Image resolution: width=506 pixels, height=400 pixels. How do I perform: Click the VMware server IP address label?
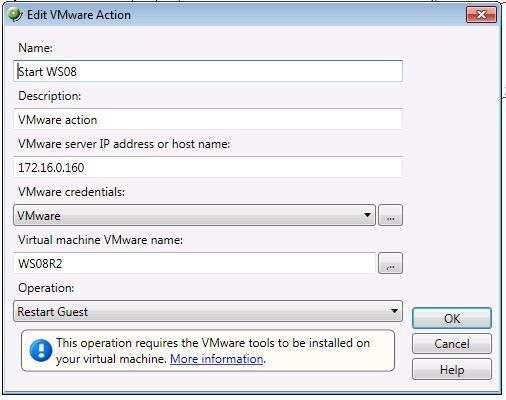(124, 144)
